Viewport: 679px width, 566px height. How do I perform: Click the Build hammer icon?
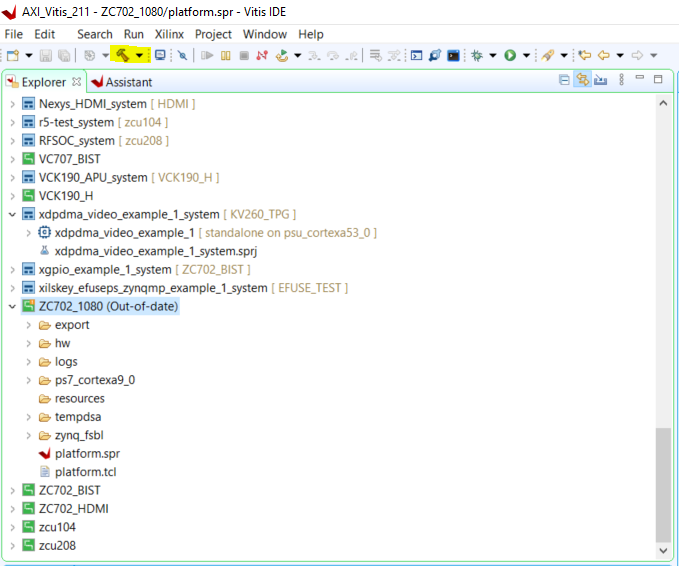(x=123, y=55)
